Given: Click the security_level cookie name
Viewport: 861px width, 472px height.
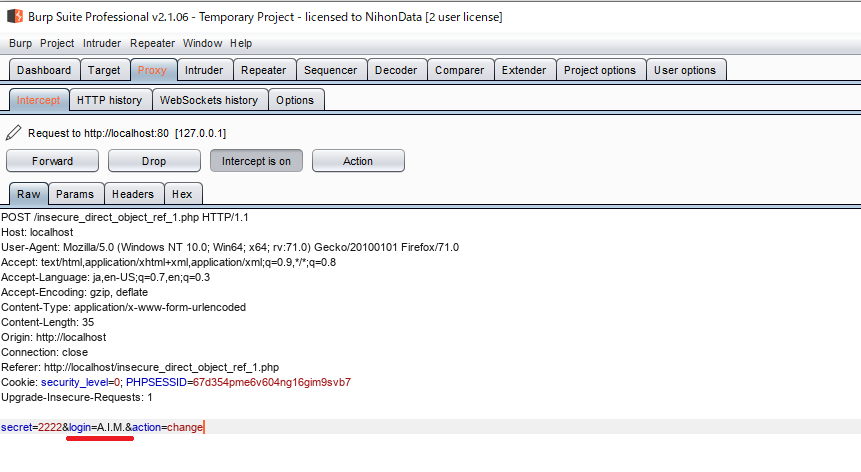Looking at the screenshot, I should [74, 382].
